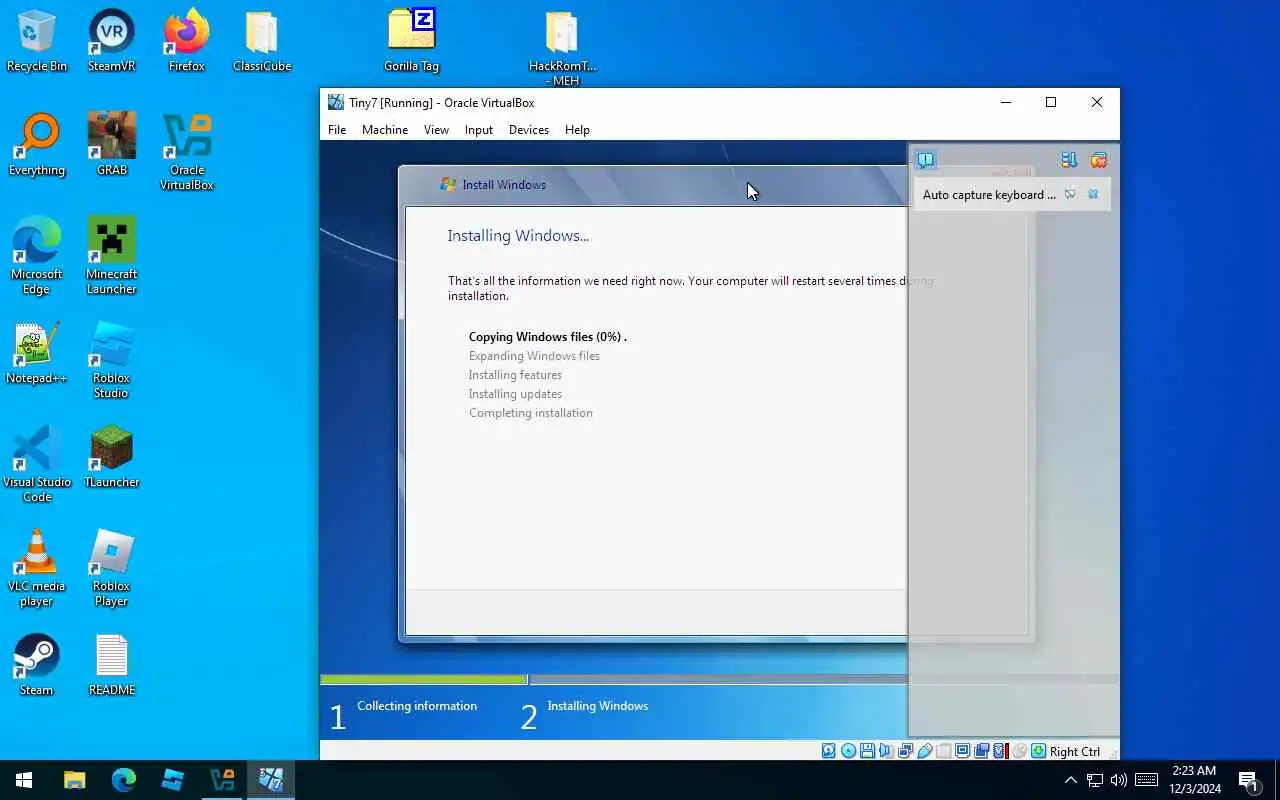Select the VLC media player shortcut
Image resolution: width=1280 pixels, height=800 pixels.
click(37, 568)
